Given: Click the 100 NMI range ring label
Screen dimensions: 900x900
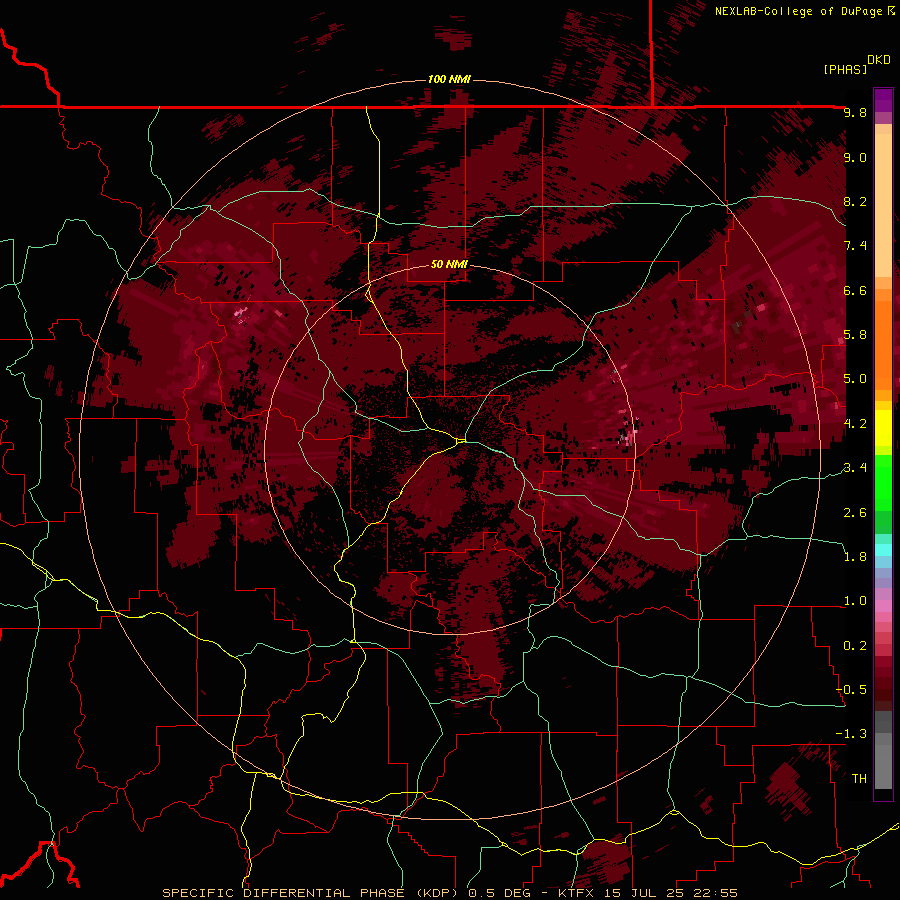Looking at the screenshot, I should 449,79.
